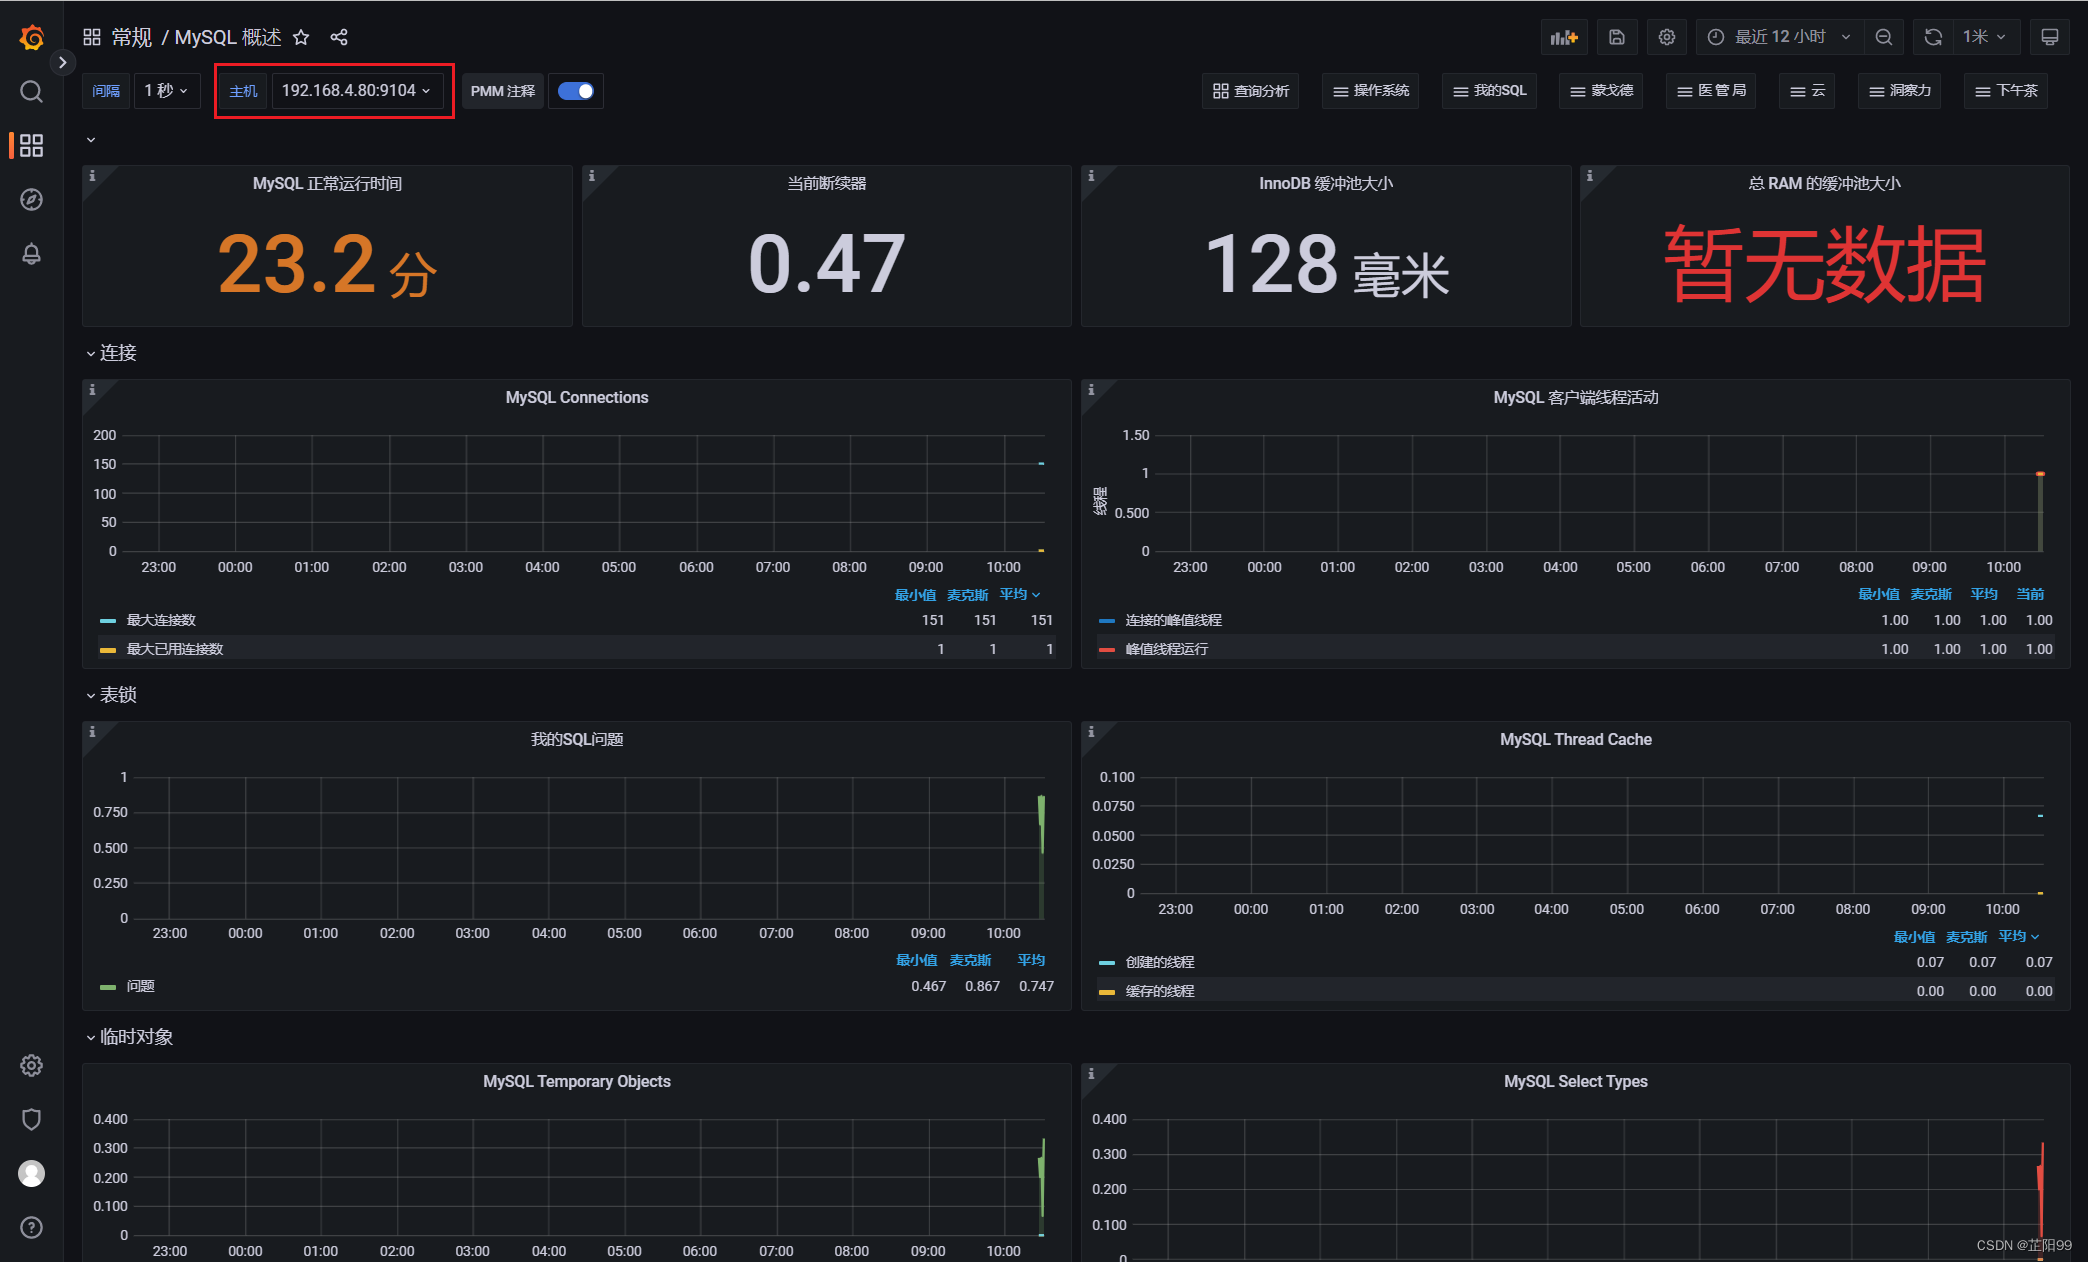2088x1262 pixels.
Task: Share the dashboard with the share icon
Action: tap(339, 37)
